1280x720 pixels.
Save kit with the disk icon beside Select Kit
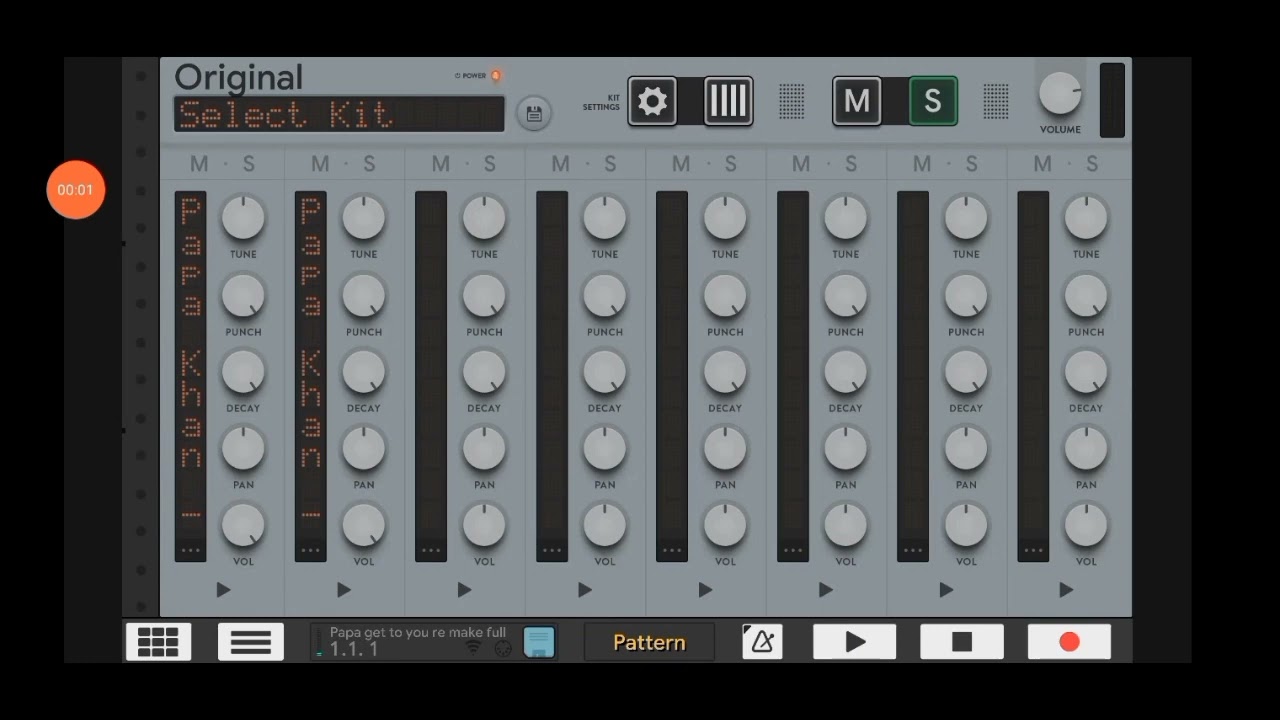[534, 113]
